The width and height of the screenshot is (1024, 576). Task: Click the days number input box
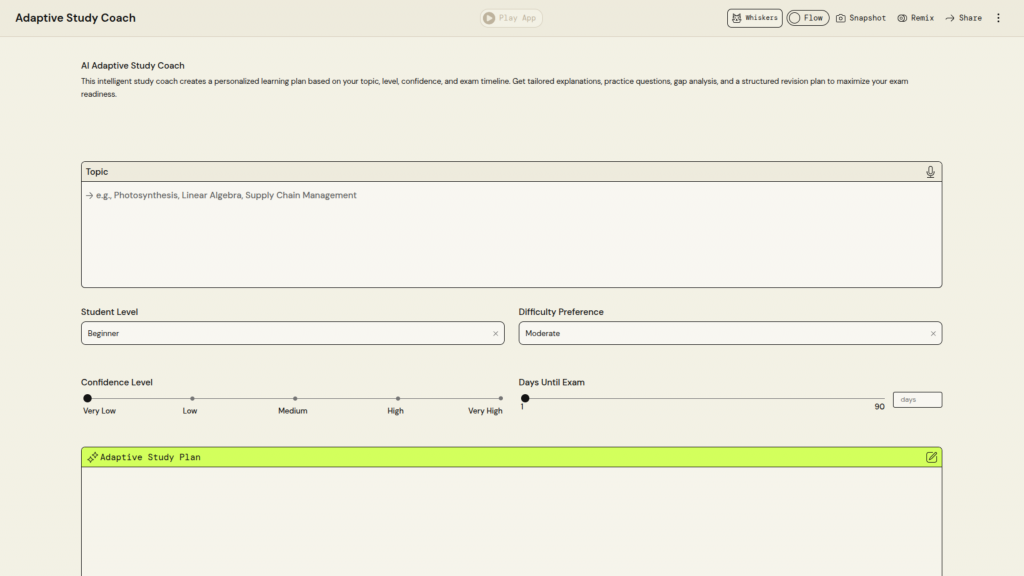(916, 400)
